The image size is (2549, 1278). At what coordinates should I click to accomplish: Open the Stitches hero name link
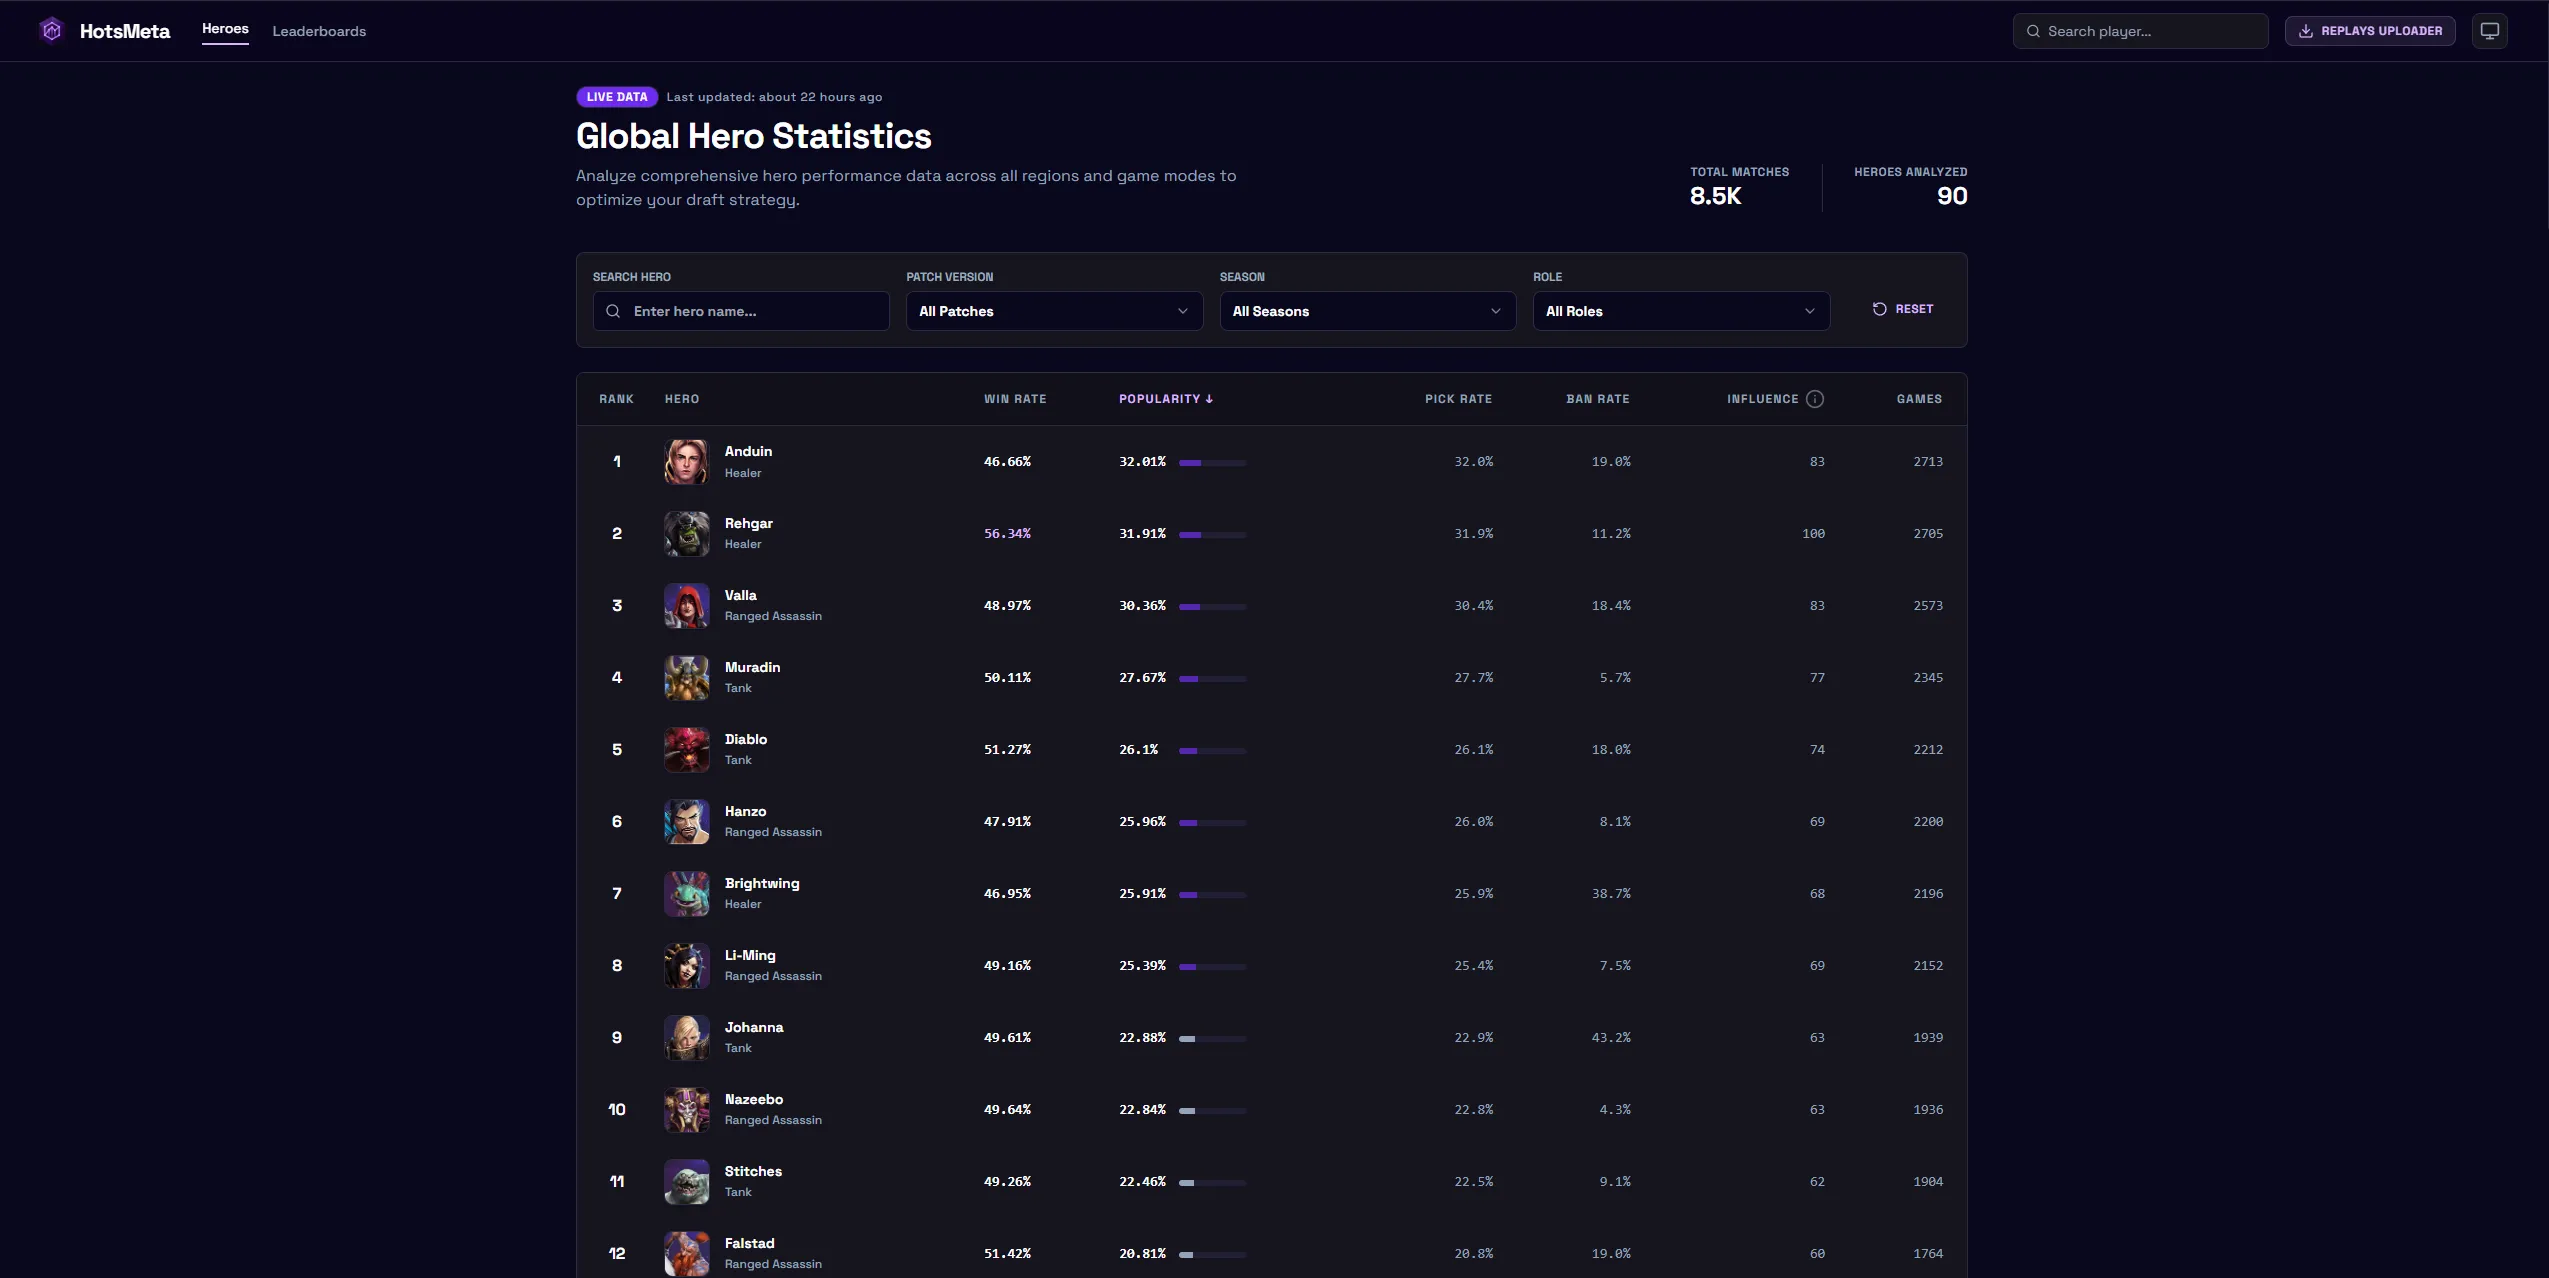pyautogui.click(x=753, y=1171)
